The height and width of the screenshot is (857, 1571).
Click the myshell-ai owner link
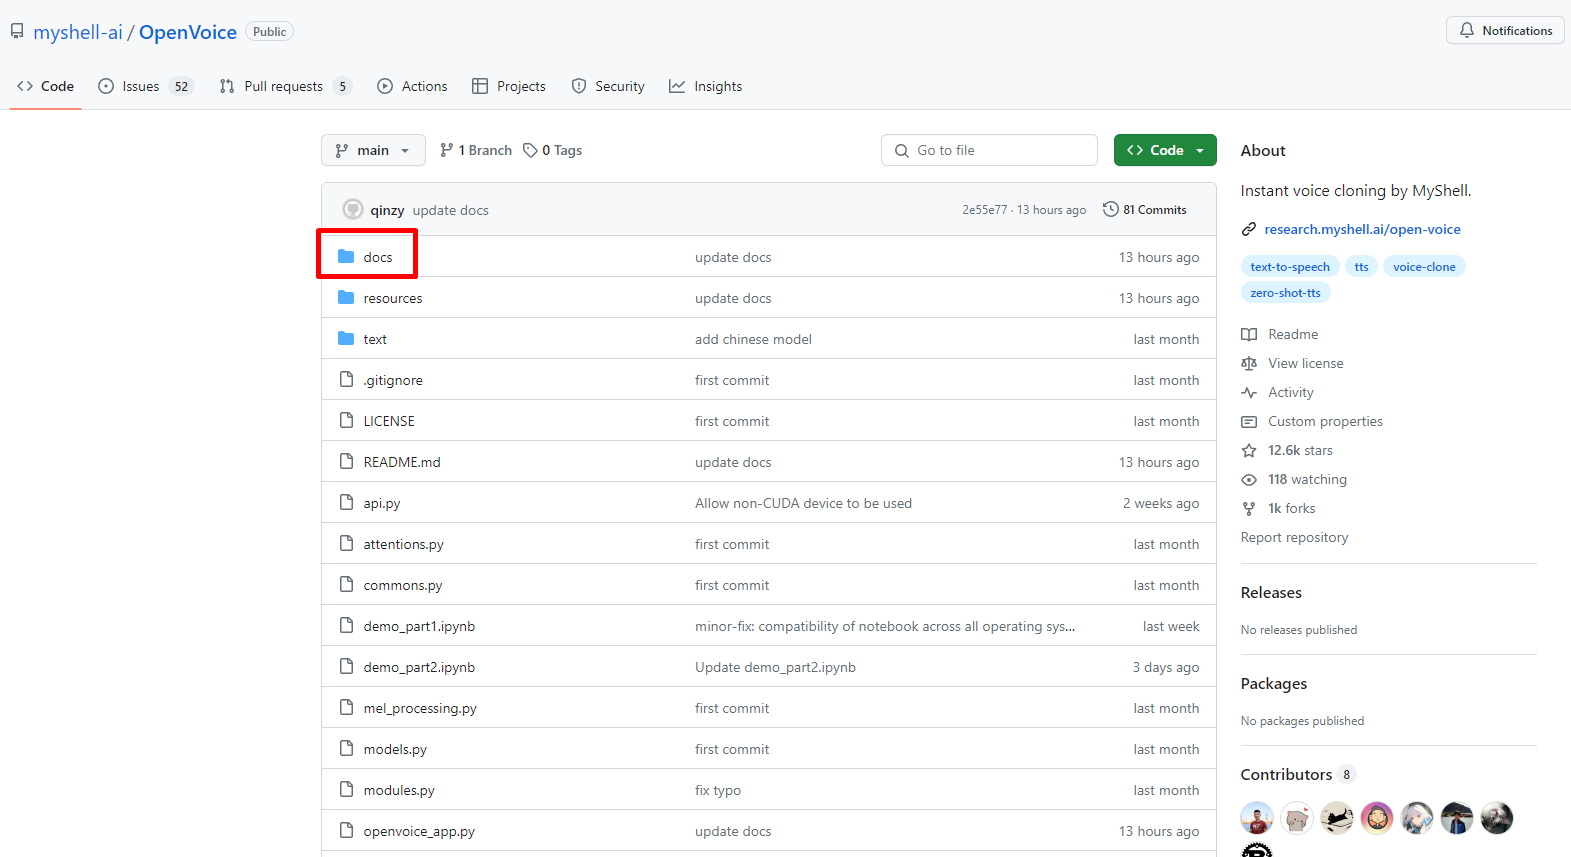tap(78, 32)
